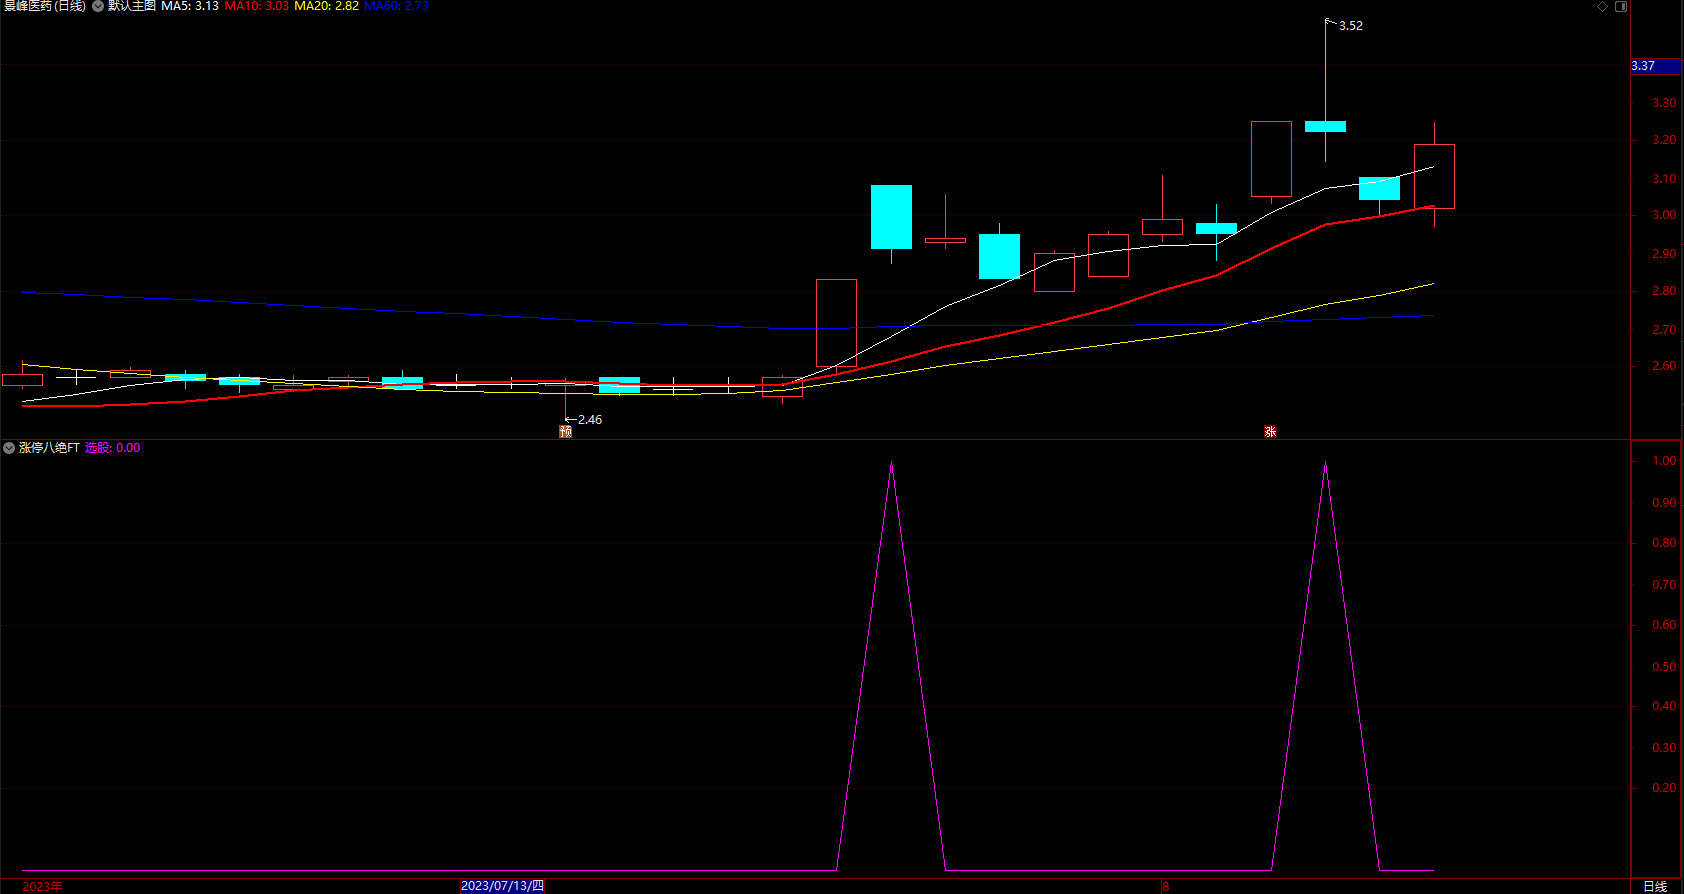Open the dropdown arrow beside 默认主图
1684x894 pixels.
point(98,6)
